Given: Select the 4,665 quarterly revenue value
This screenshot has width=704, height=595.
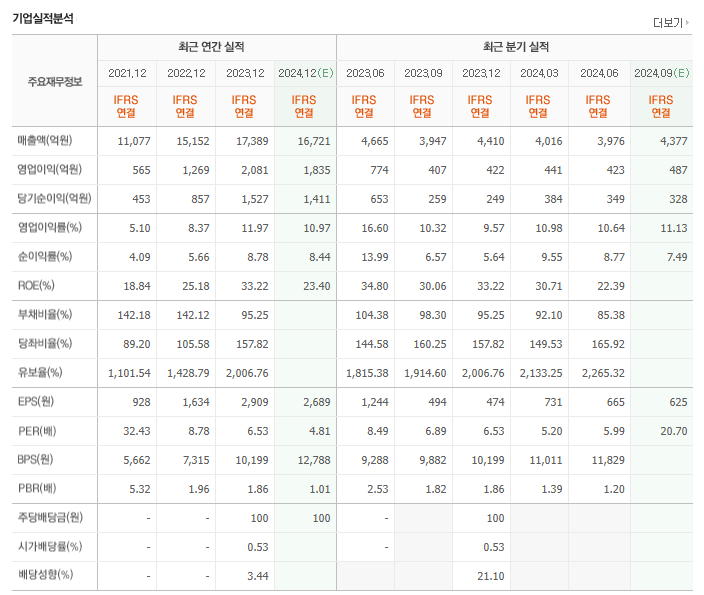Looking at the screenshot, I should click(x=375, y=141).
